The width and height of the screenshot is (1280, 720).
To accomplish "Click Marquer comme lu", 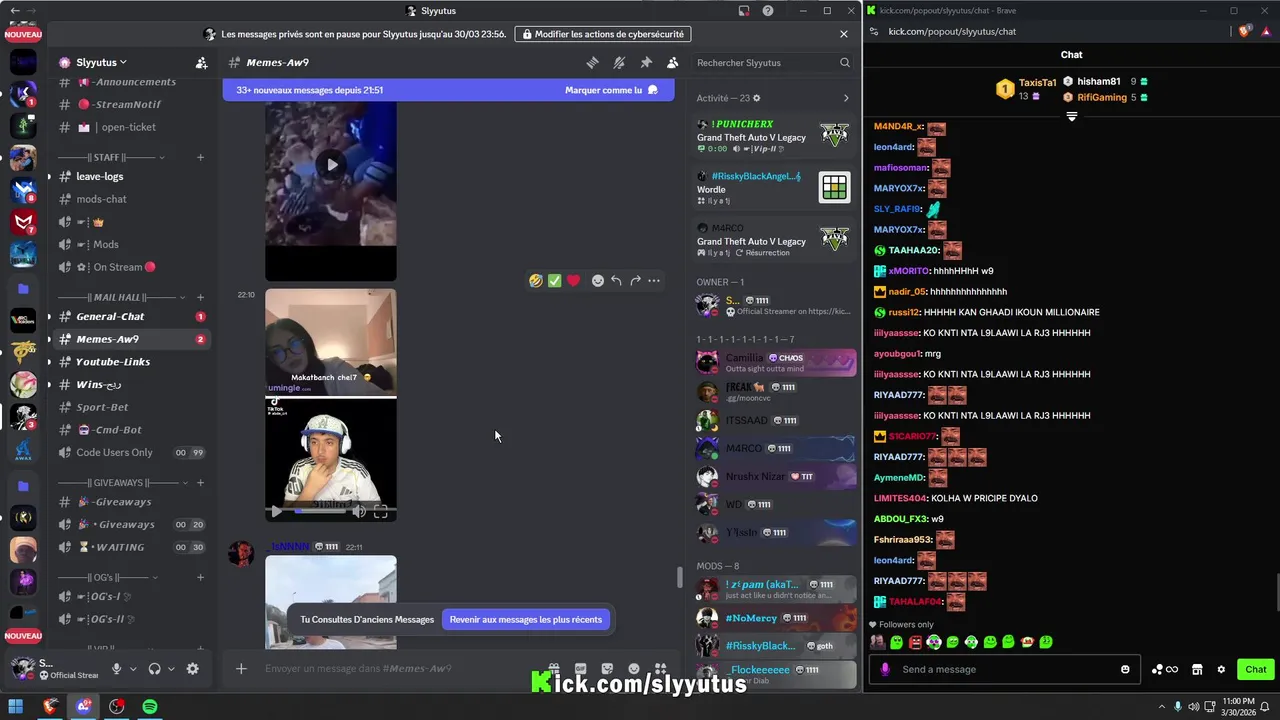I will coord(611,90).
